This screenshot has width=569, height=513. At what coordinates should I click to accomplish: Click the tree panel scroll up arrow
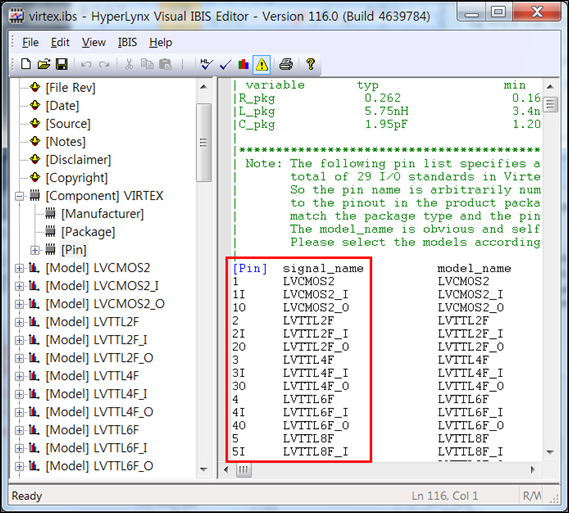coord(204,87)
